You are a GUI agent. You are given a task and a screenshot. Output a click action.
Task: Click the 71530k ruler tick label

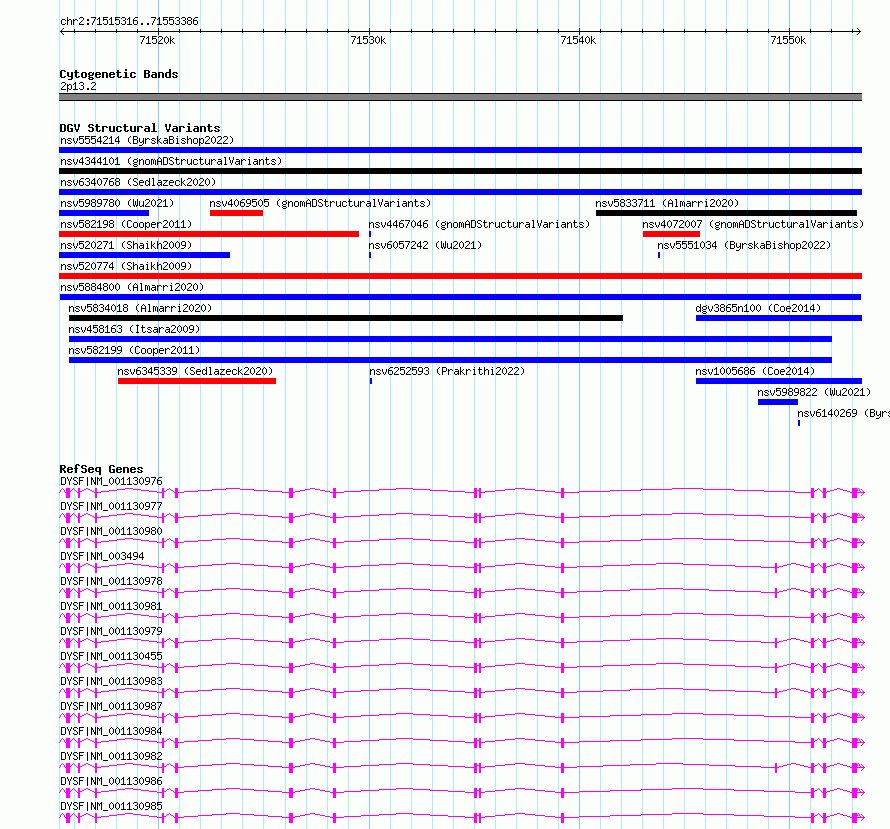(x=368, y=40)
